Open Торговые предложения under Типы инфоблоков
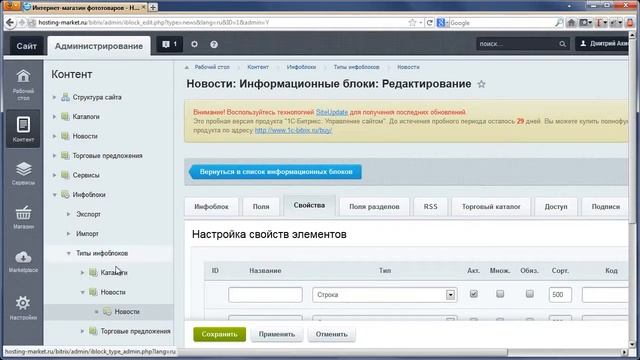This screenshot has height=360, width=640. [136, 331]
